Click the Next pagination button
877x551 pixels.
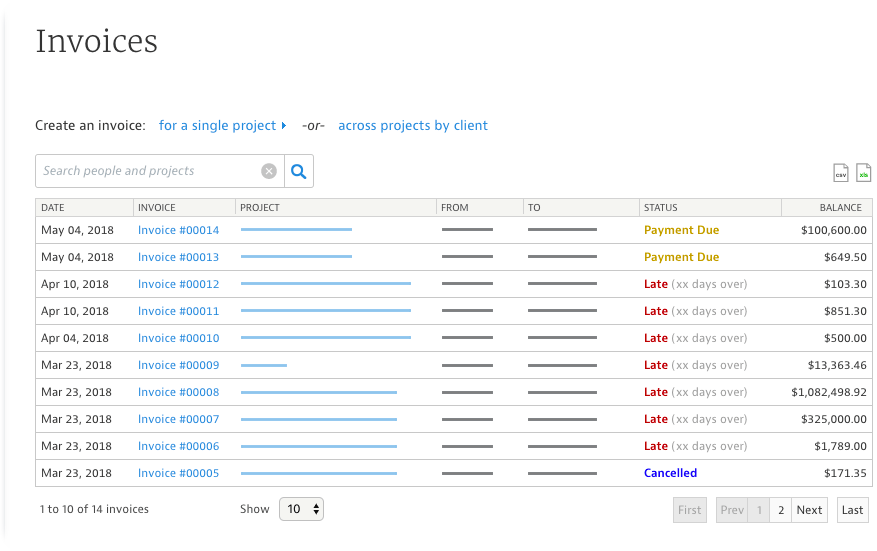tap(809, 510)
